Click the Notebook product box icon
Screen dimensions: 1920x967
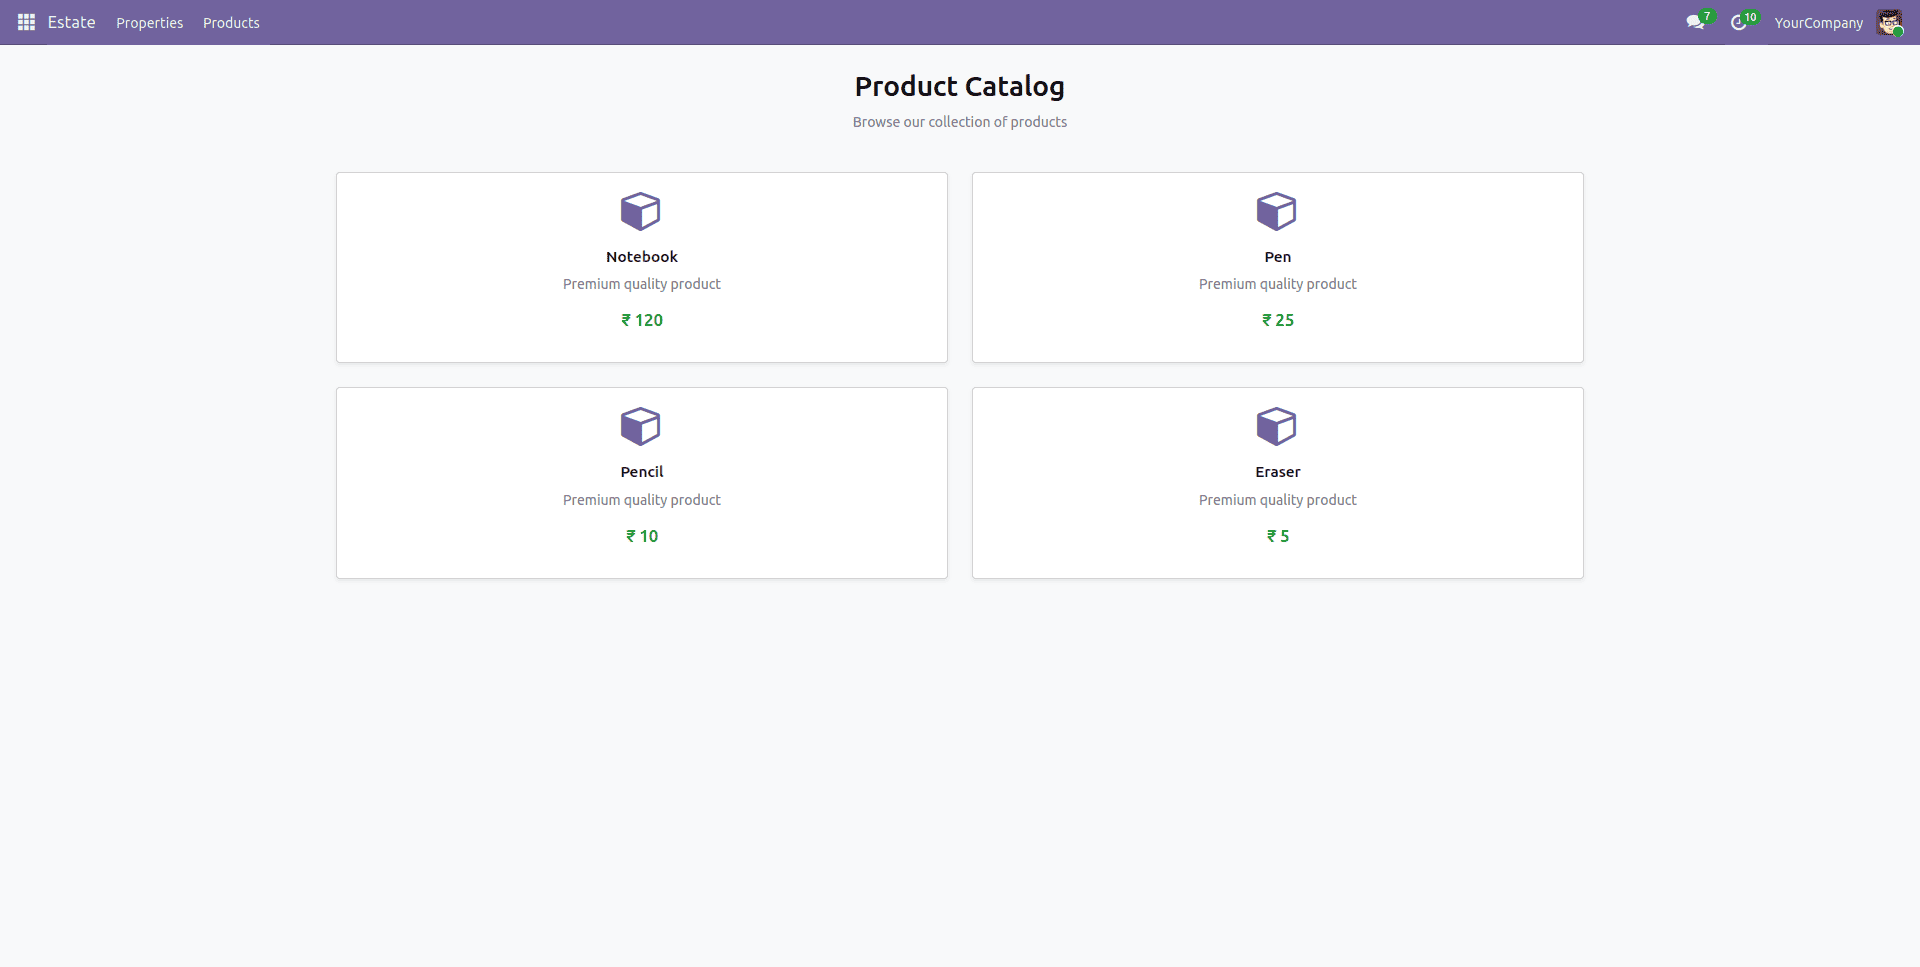click(641, 211)
